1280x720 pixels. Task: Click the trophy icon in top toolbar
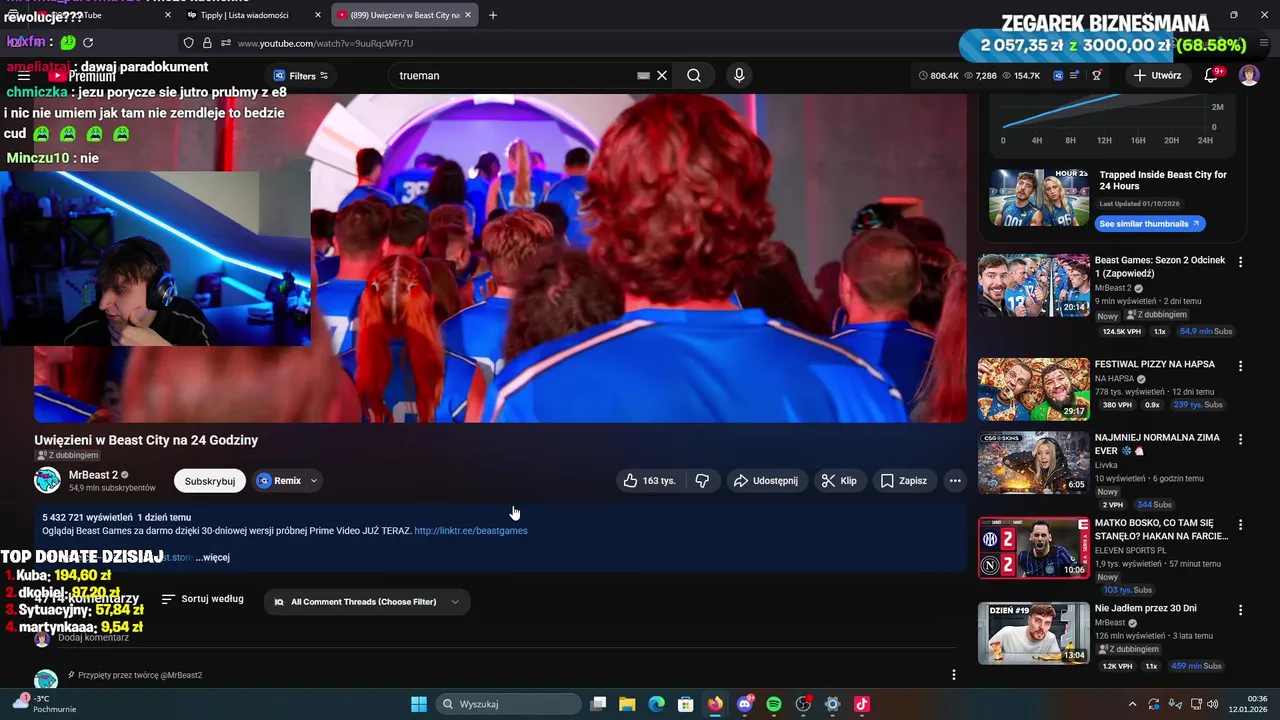[1097, 76]
